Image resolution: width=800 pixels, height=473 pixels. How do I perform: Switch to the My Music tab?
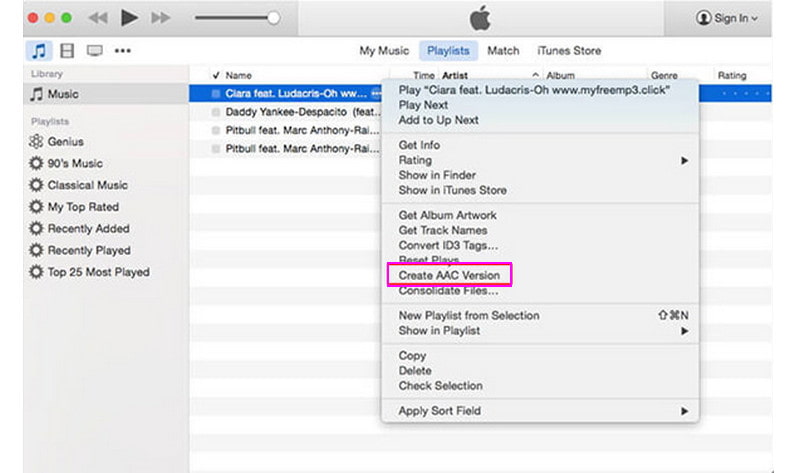384,51
